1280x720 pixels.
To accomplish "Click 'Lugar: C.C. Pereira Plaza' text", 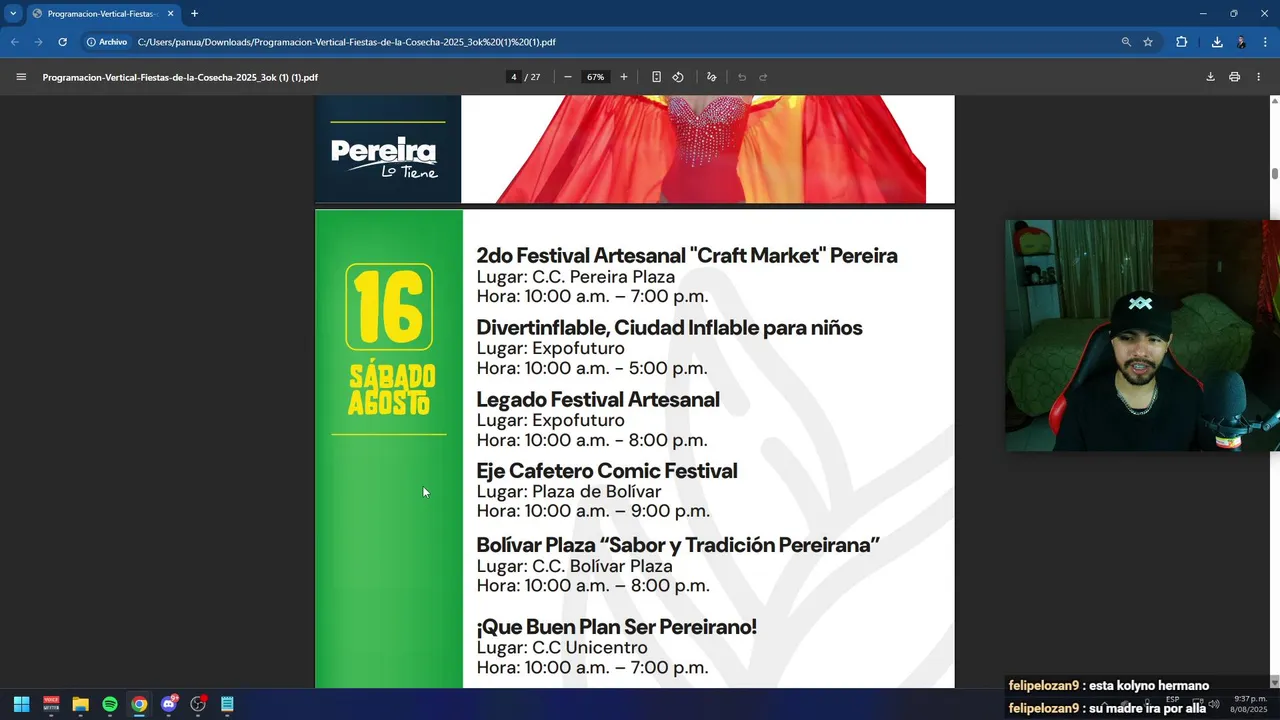I will 576,277.
